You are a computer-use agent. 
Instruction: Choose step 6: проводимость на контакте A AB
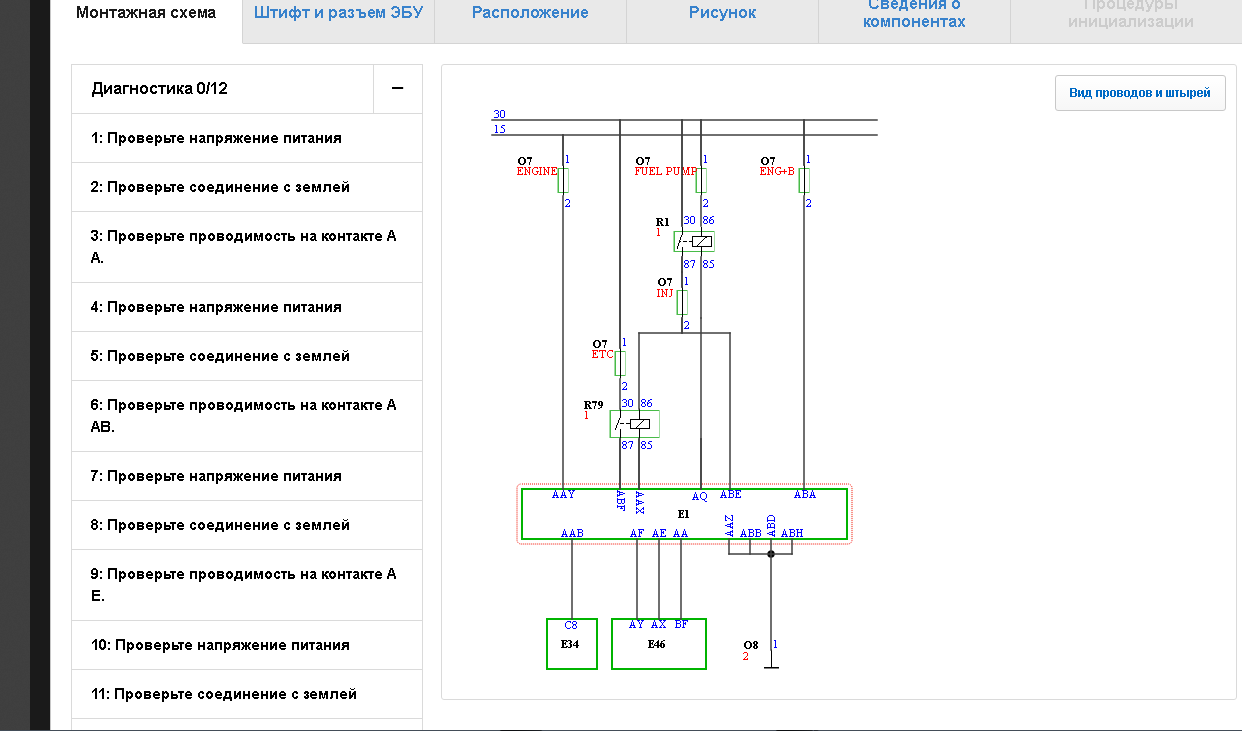pos(247,416)
